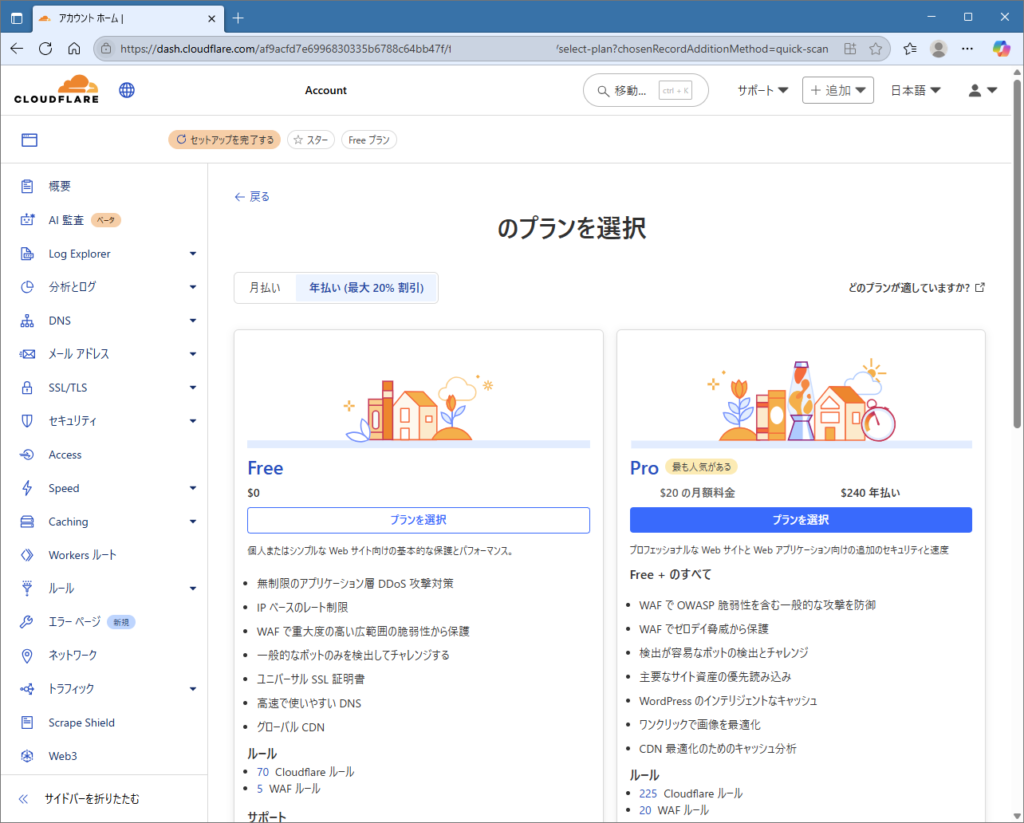Open the globe icon next to the logo

pyautogui.click(x=127, y=90)
